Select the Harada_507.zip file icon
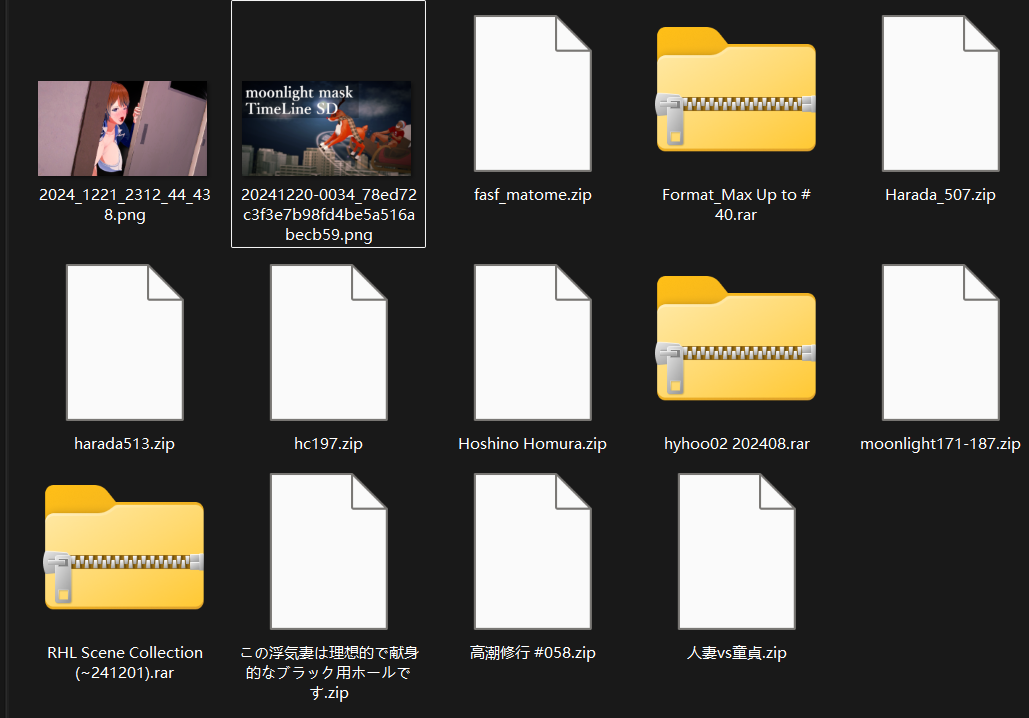Screen dimensions: 1029x718 point(940,93)
